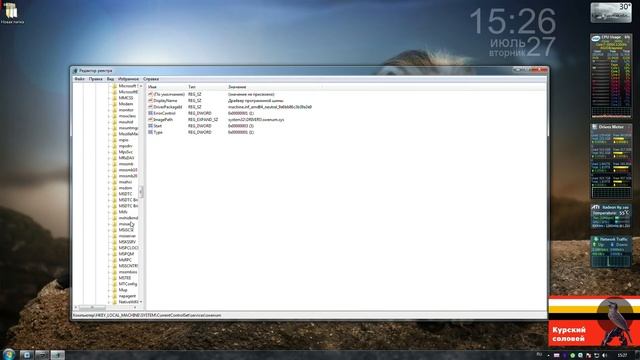Click the folder icon beside msahci
The image size is (640, 360).
pos(115,182)
